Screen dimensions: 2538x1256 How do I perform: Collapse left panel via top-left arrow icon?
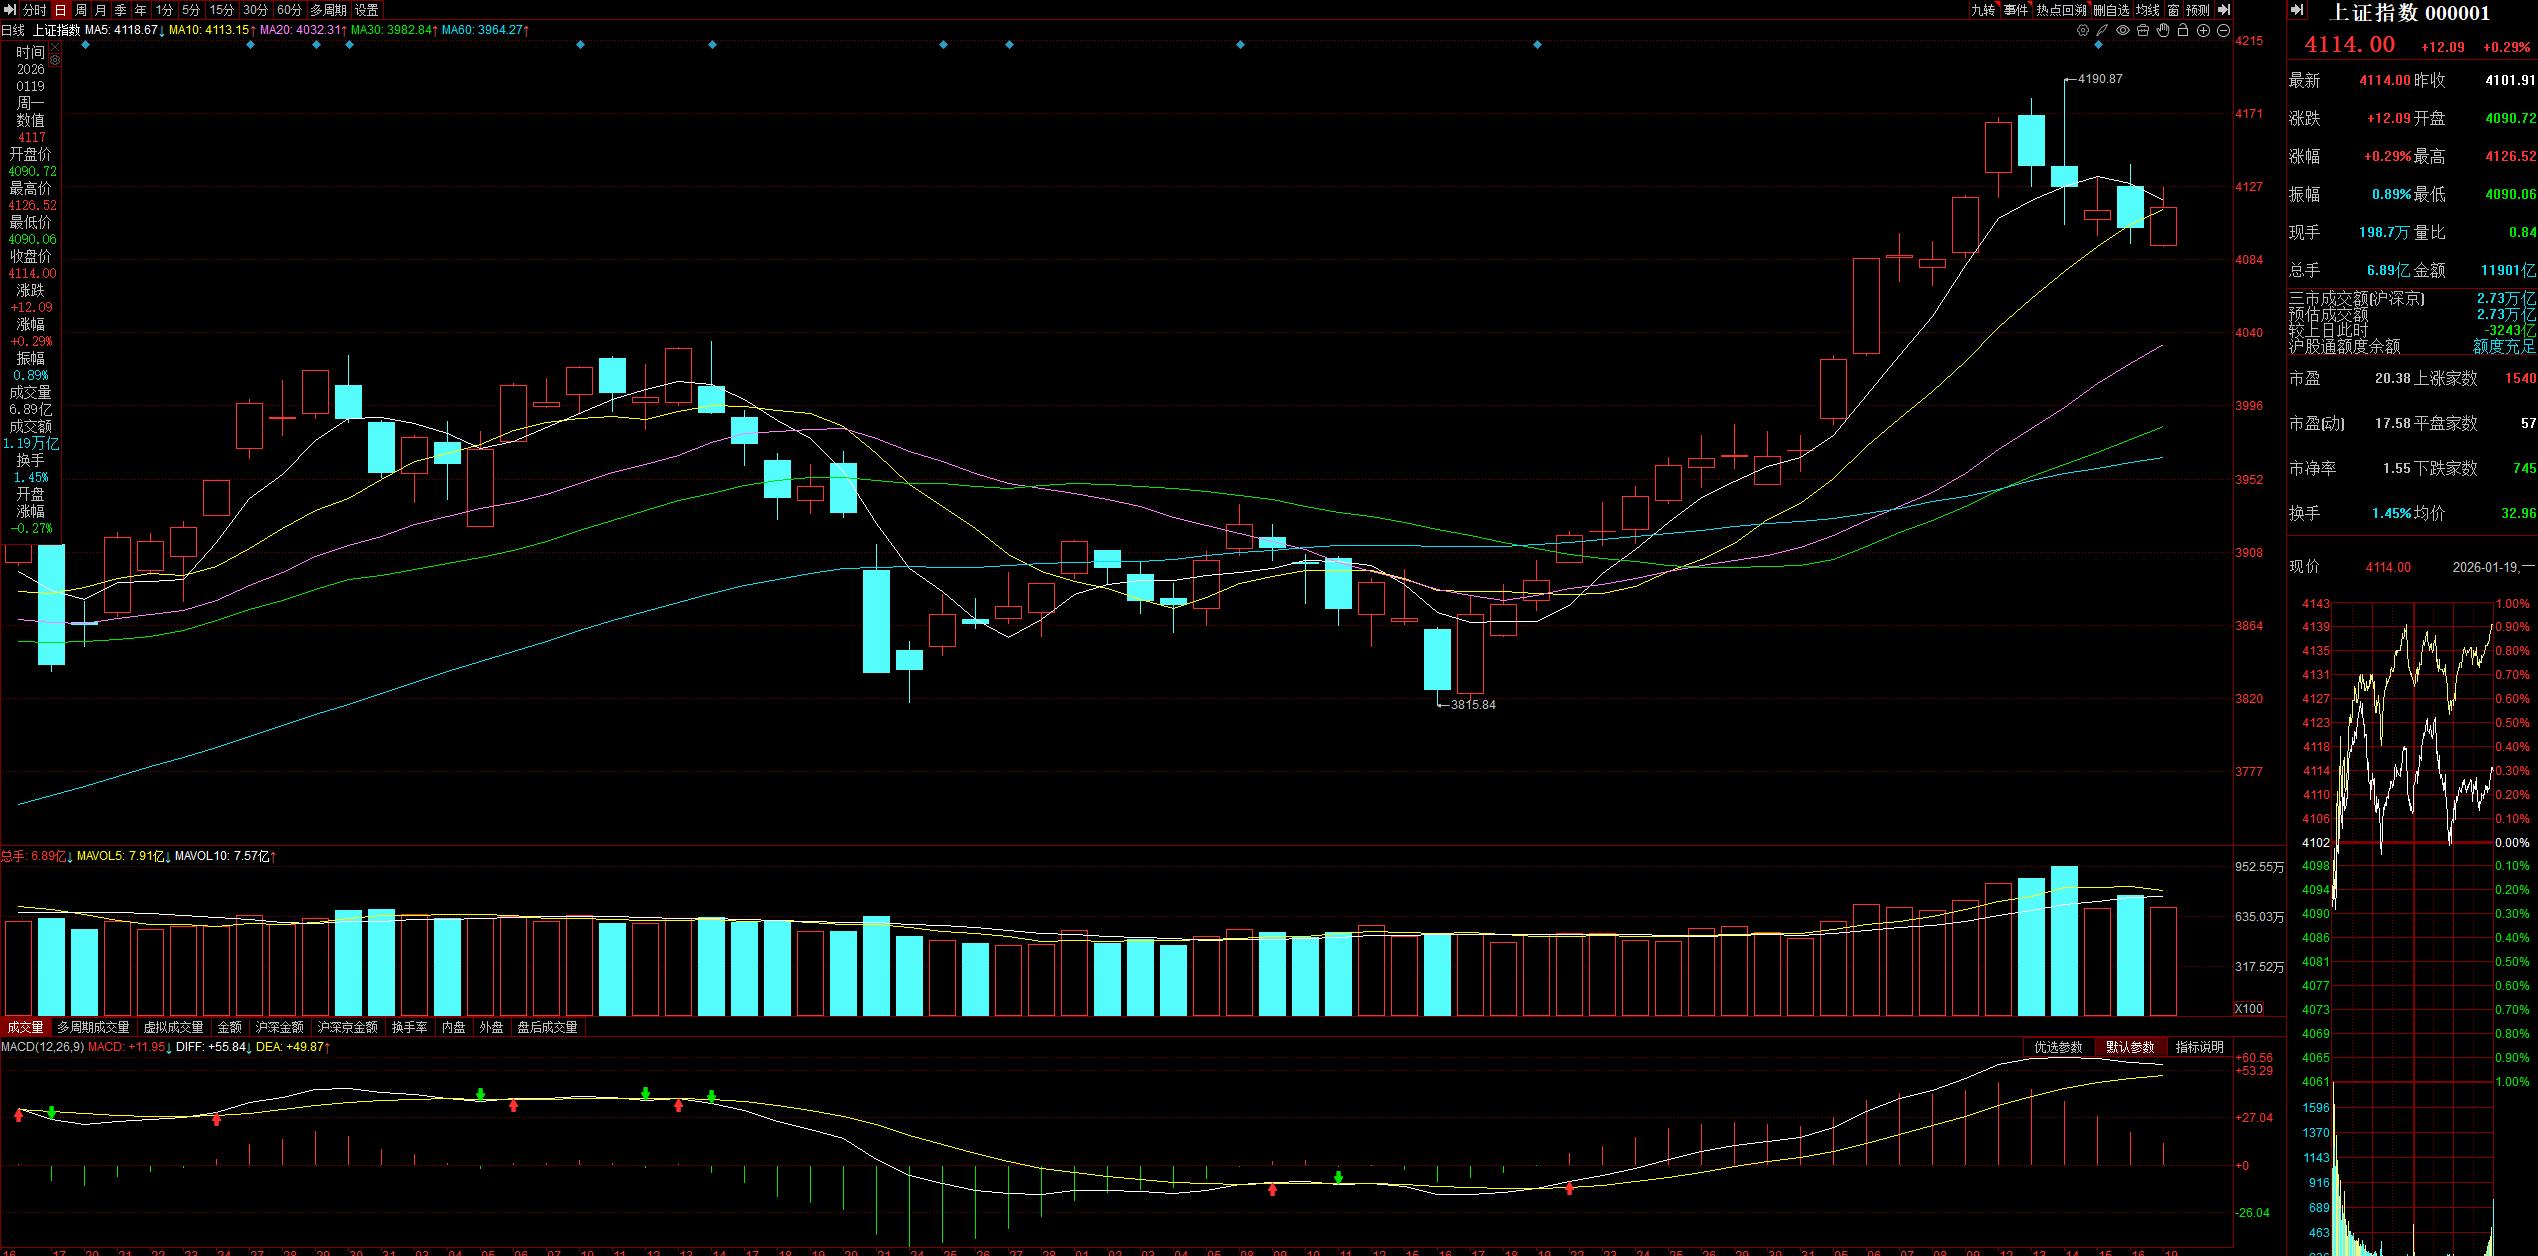click(x=9, y=10)
